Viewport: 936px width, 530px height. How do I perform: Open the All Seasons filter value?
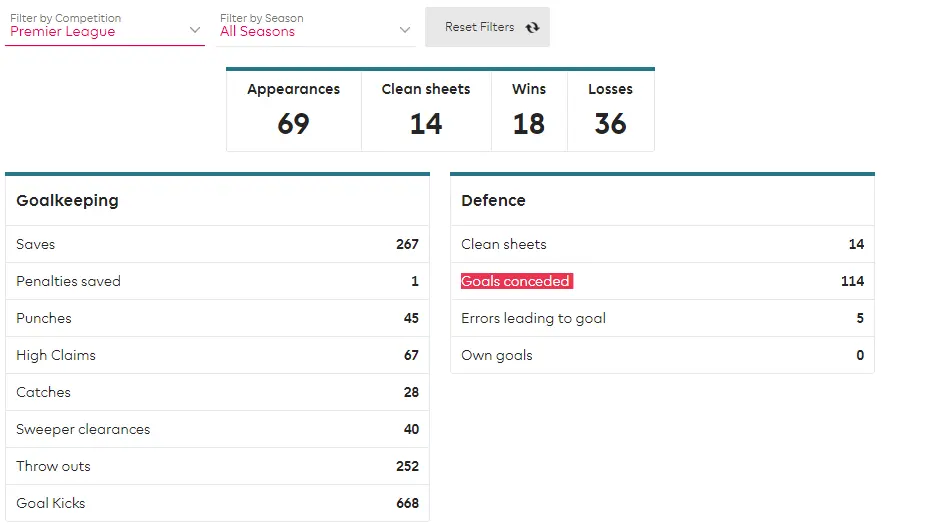point(258,32)
